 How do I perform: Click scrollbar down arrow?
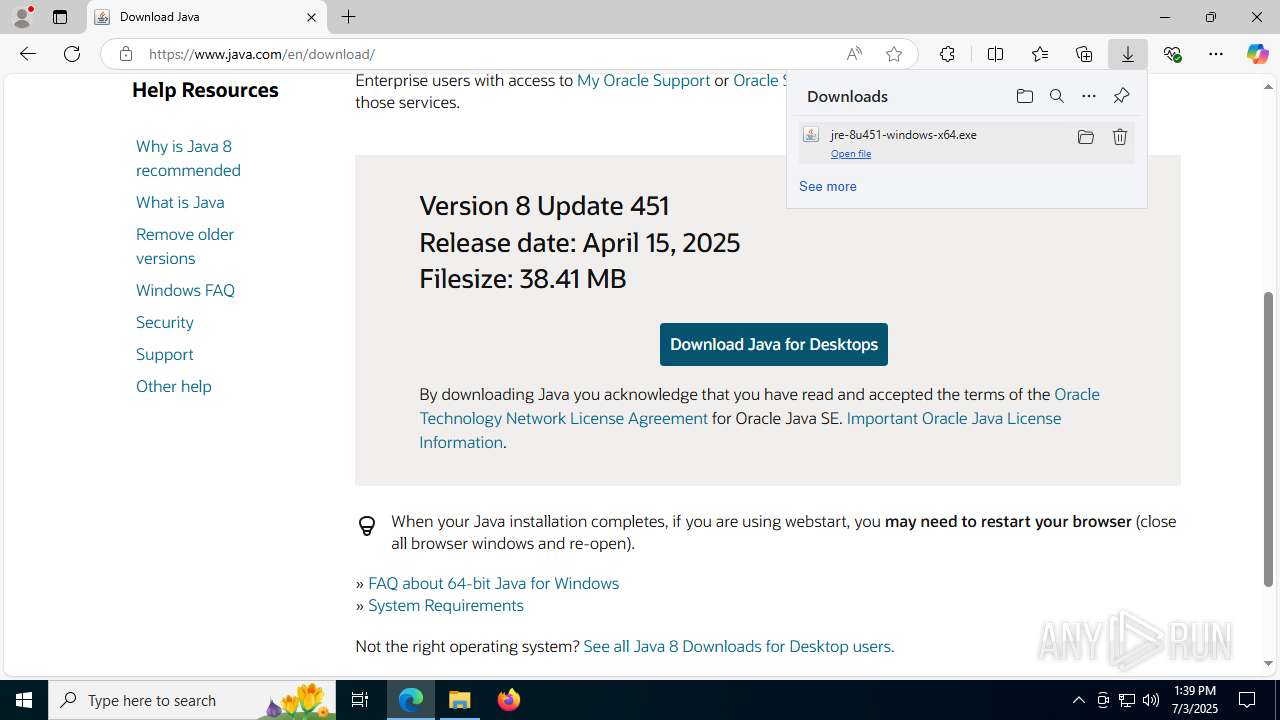tap(1269, 663)
